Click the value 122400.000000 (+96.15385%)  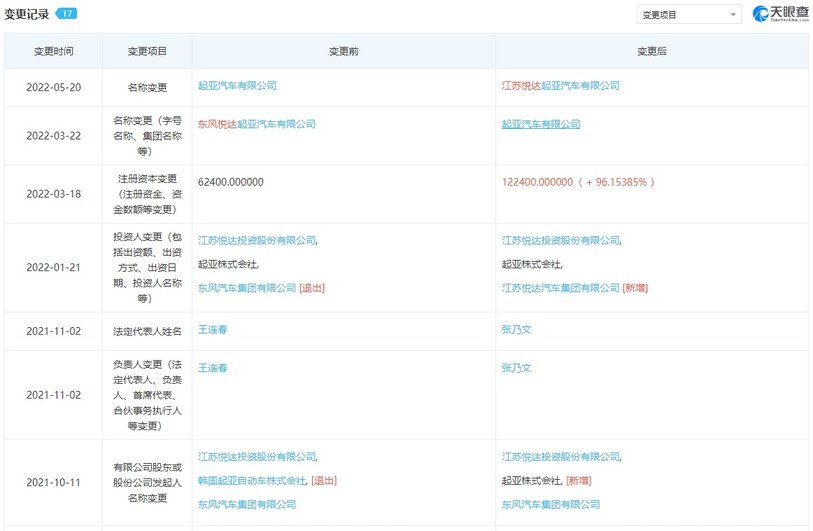(x=578, y=182)
